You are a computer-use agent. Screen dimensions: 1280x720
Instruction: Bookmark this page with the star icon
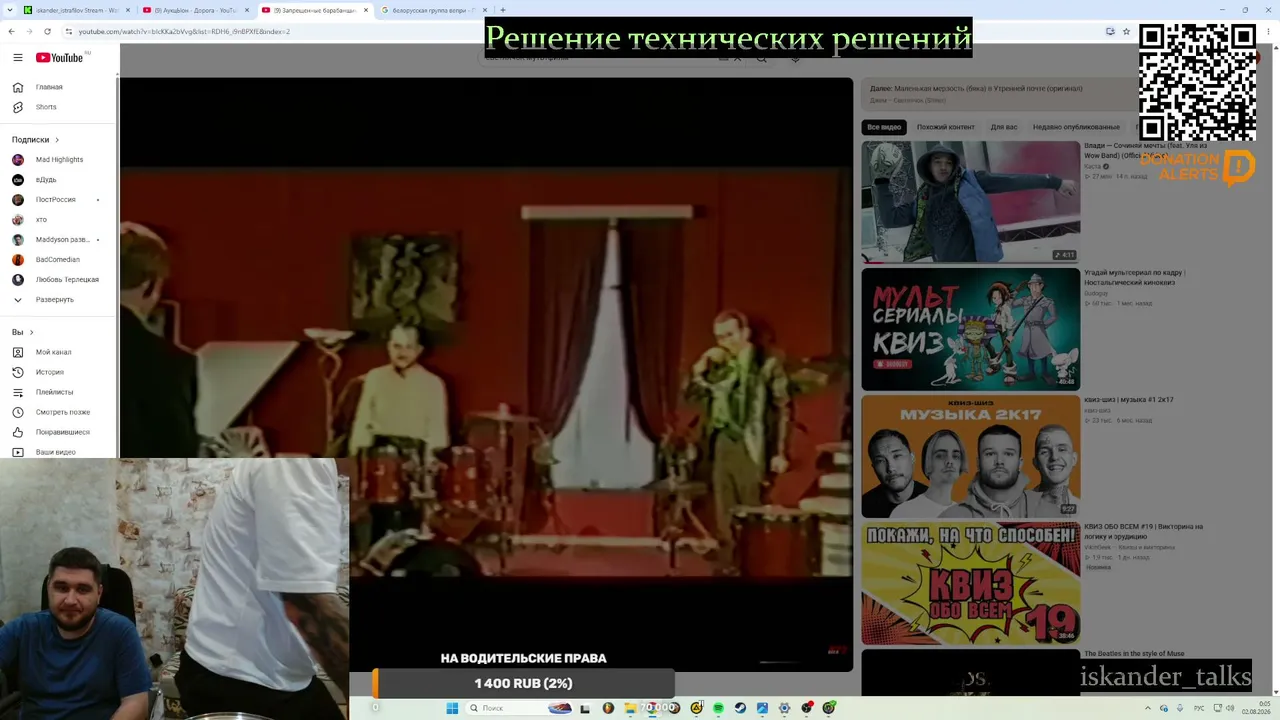[1126, 31]
